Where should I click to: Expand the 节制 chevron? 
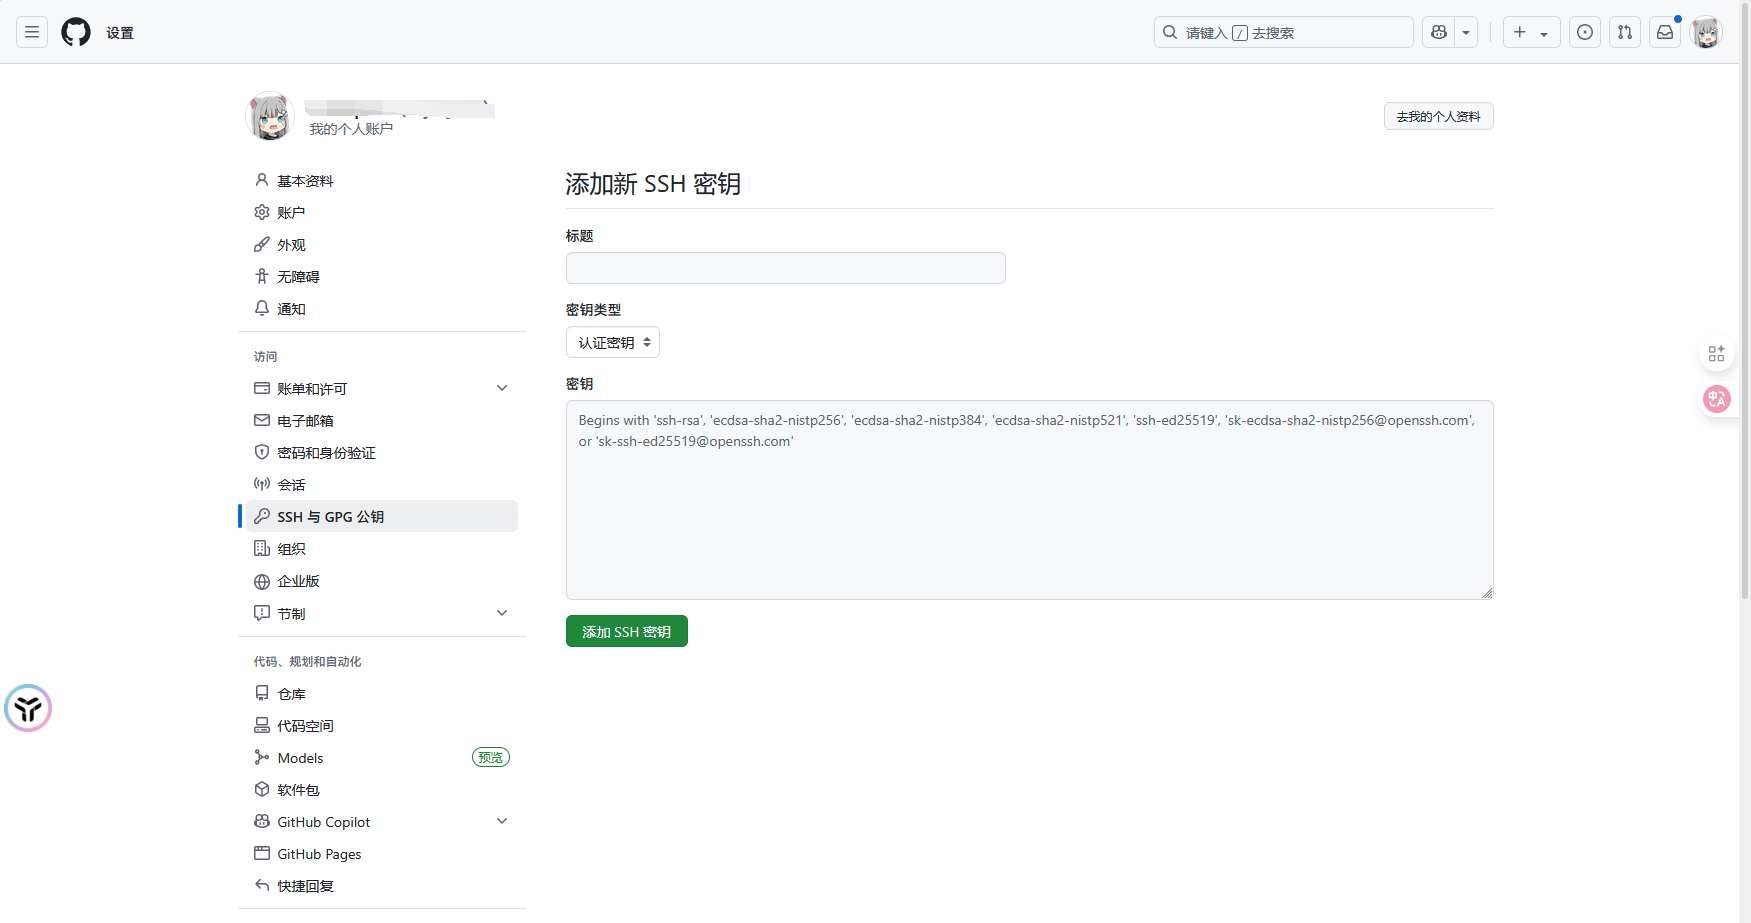pos(502,613)
